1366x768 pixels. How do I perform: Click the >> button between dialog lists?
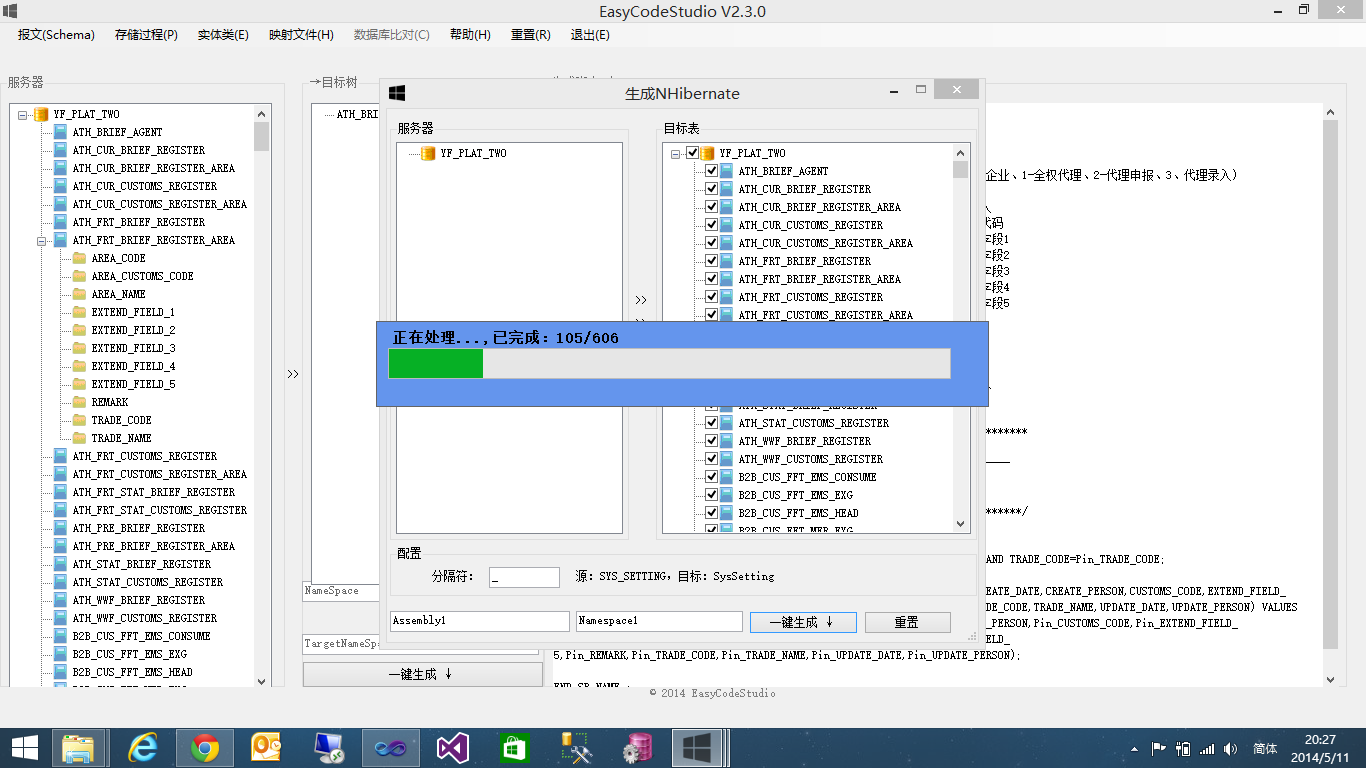(x=641, y=300)
